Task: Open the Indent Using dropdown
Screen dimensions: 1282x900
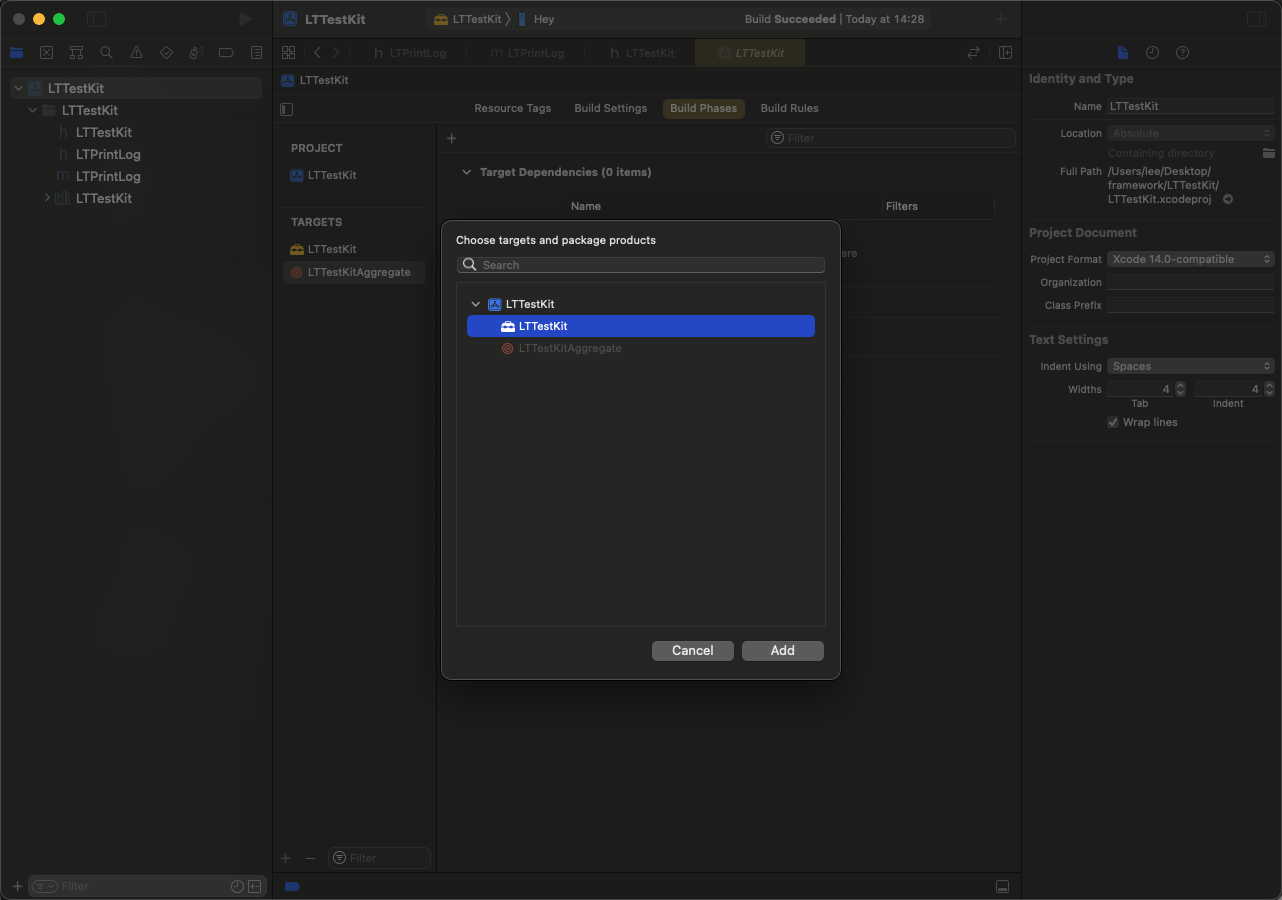Action: pos(1191,366)
